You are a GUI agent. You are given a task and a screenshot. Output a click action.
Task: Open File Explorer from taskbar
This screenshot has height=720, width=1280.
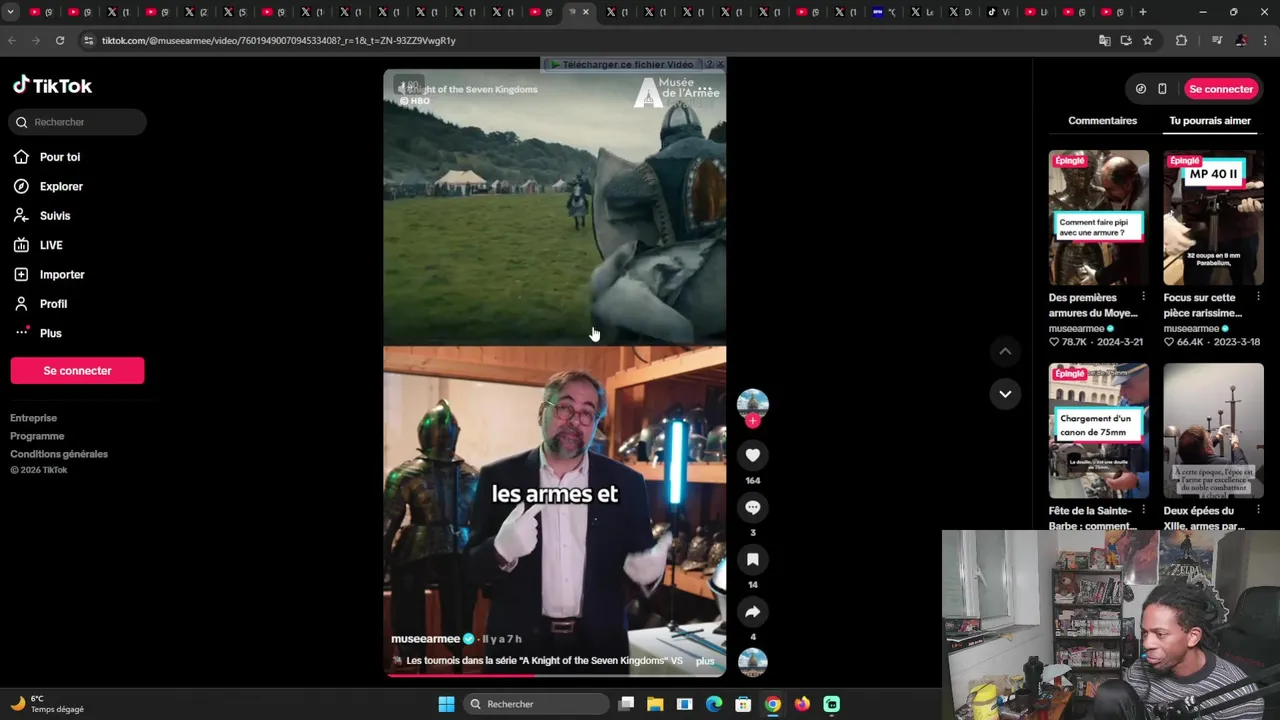(x=655, y=704)
